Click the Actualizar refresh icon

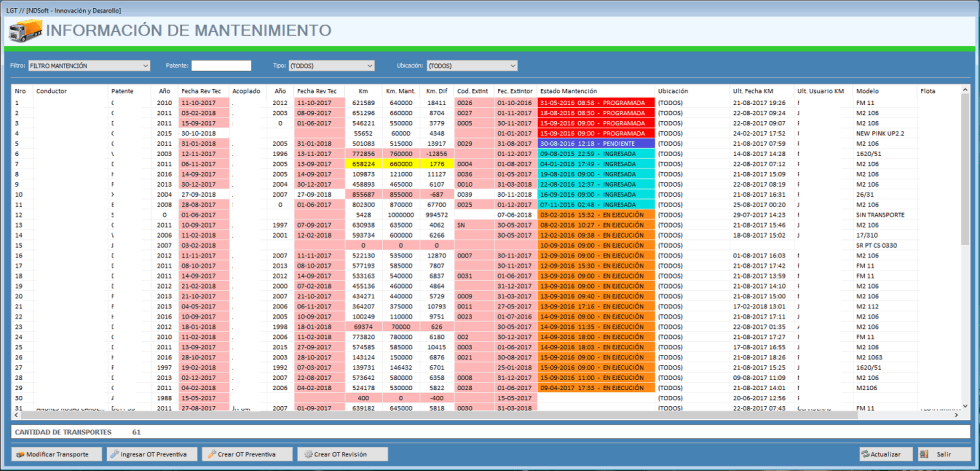pos(866,454)
